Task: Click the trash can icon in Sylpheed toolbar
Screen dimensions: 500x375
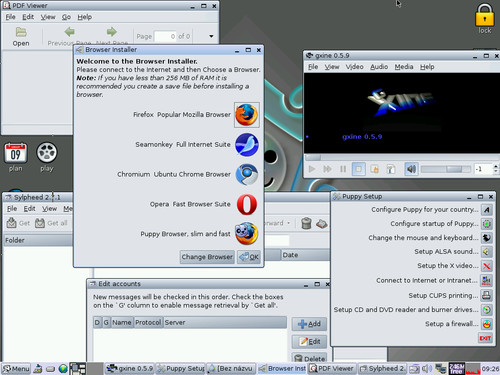Action: [306, 223]
